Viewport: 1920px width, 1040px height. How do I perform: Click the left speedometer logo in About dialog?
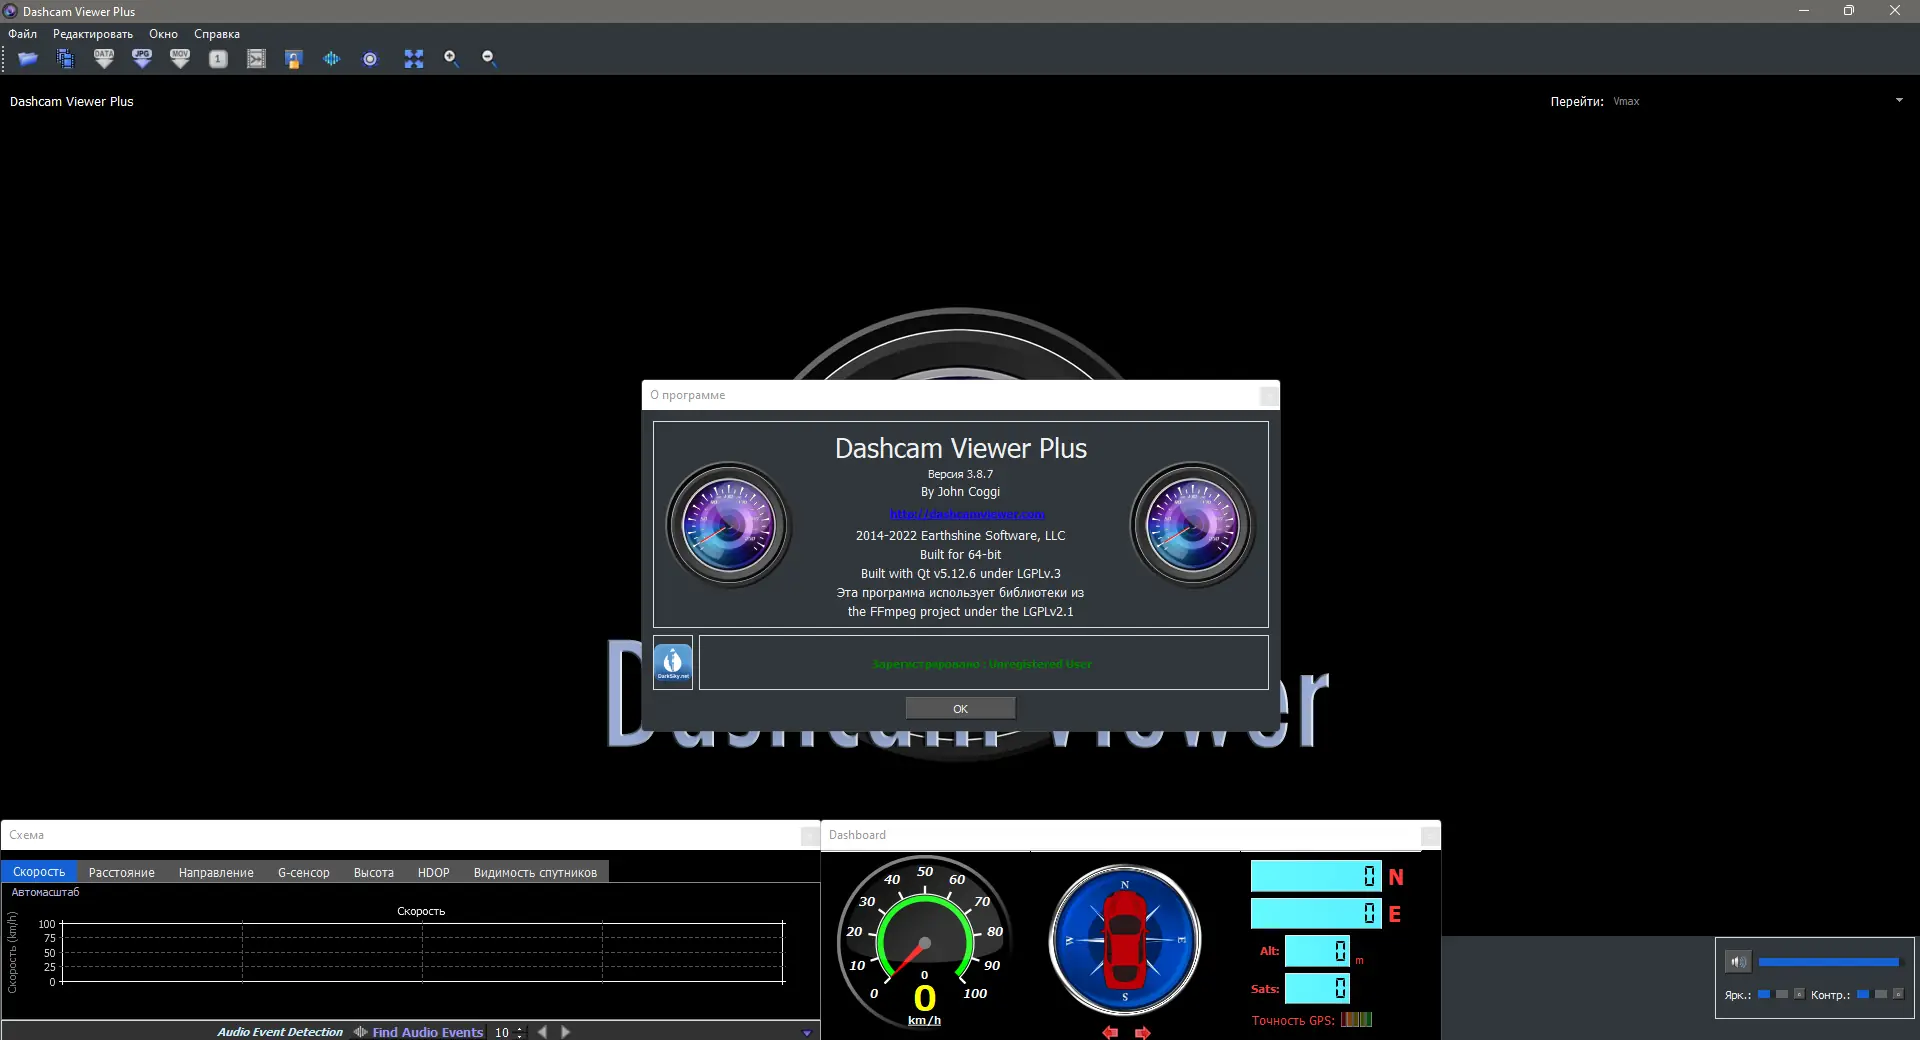pos(729,525)
